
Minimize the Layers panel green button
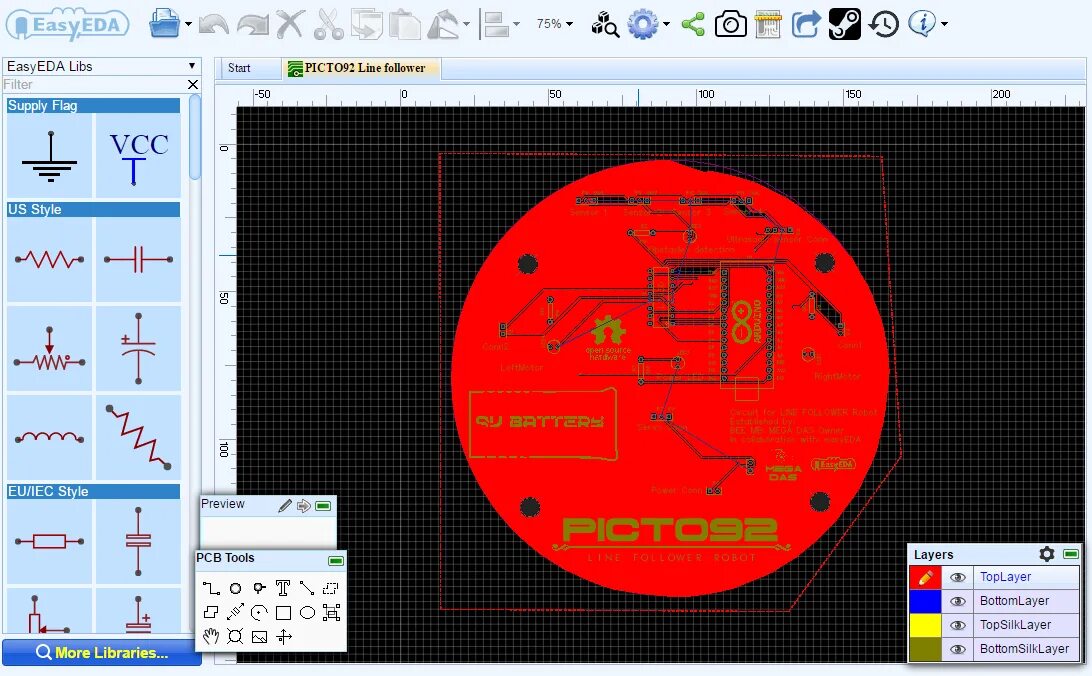click(x=1071, y=554)
